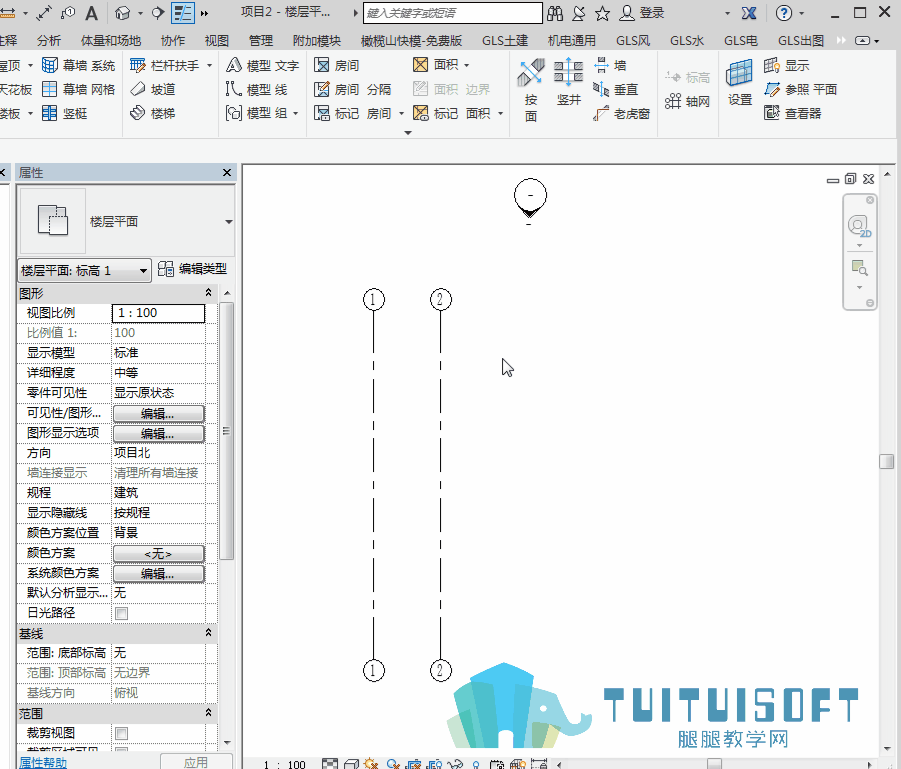Screen dimensions: 901x769
Task: Toggle visual style in view control bar
Action: (351, 764)
